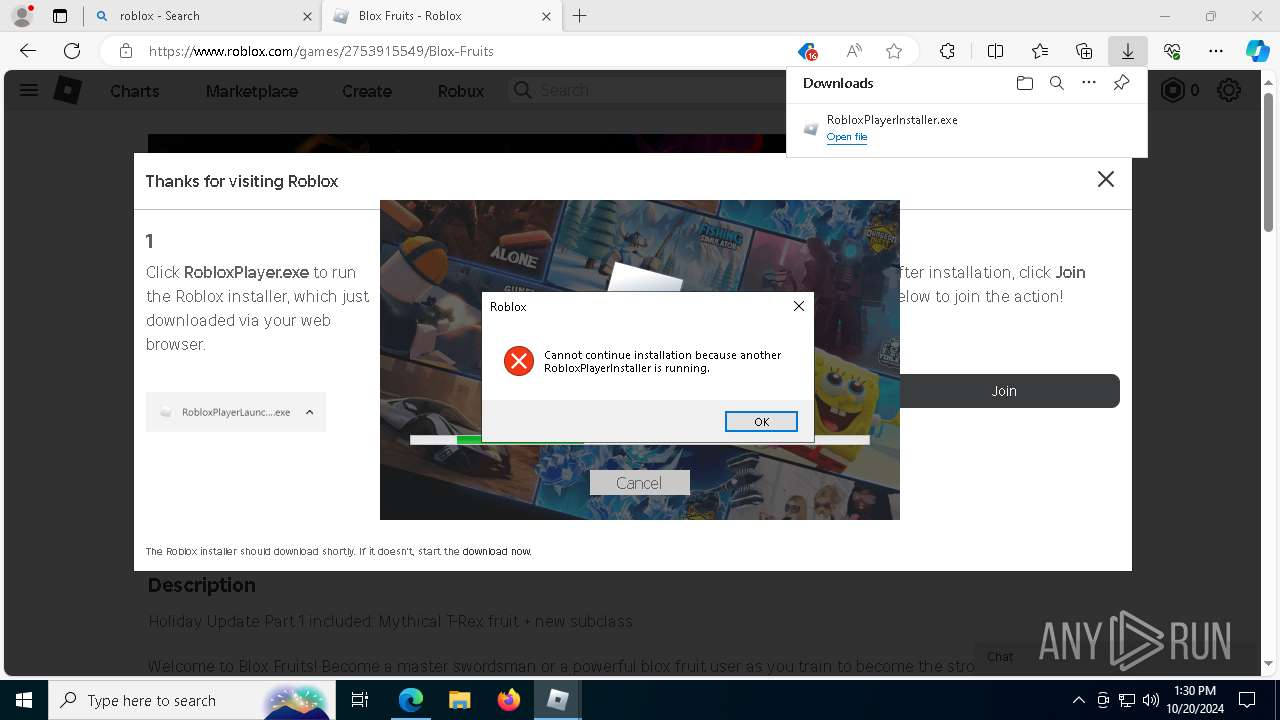1280x720 pixels.
Task: Open Roblox settings gear
Action: pos(1229,90)
